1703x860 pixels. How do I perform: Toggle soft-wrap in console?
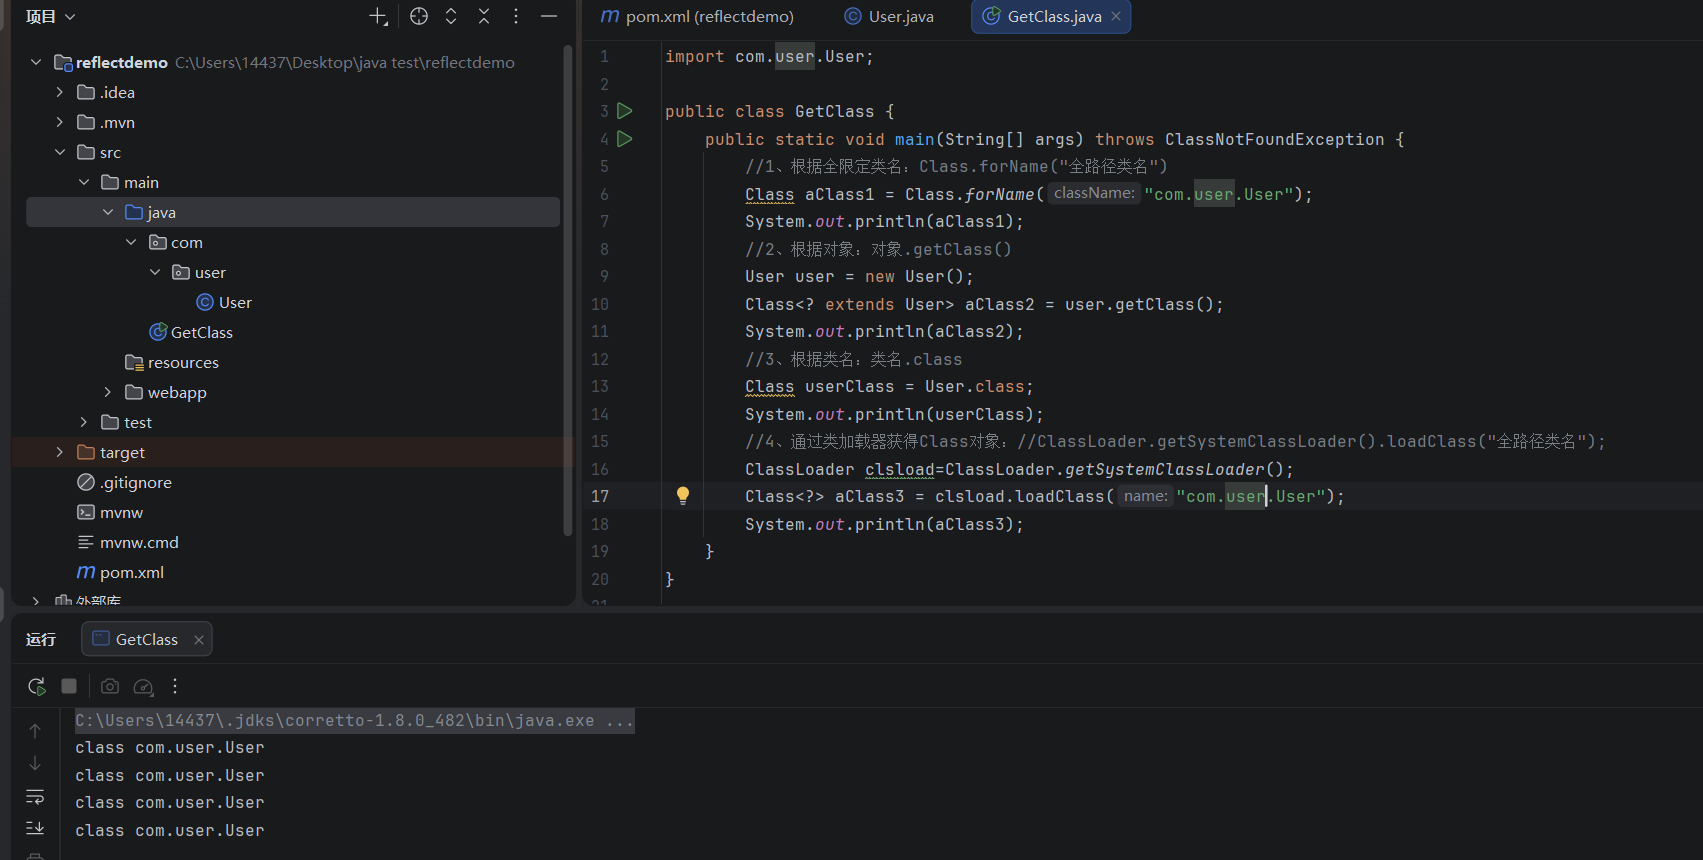[x=35, y=796]
